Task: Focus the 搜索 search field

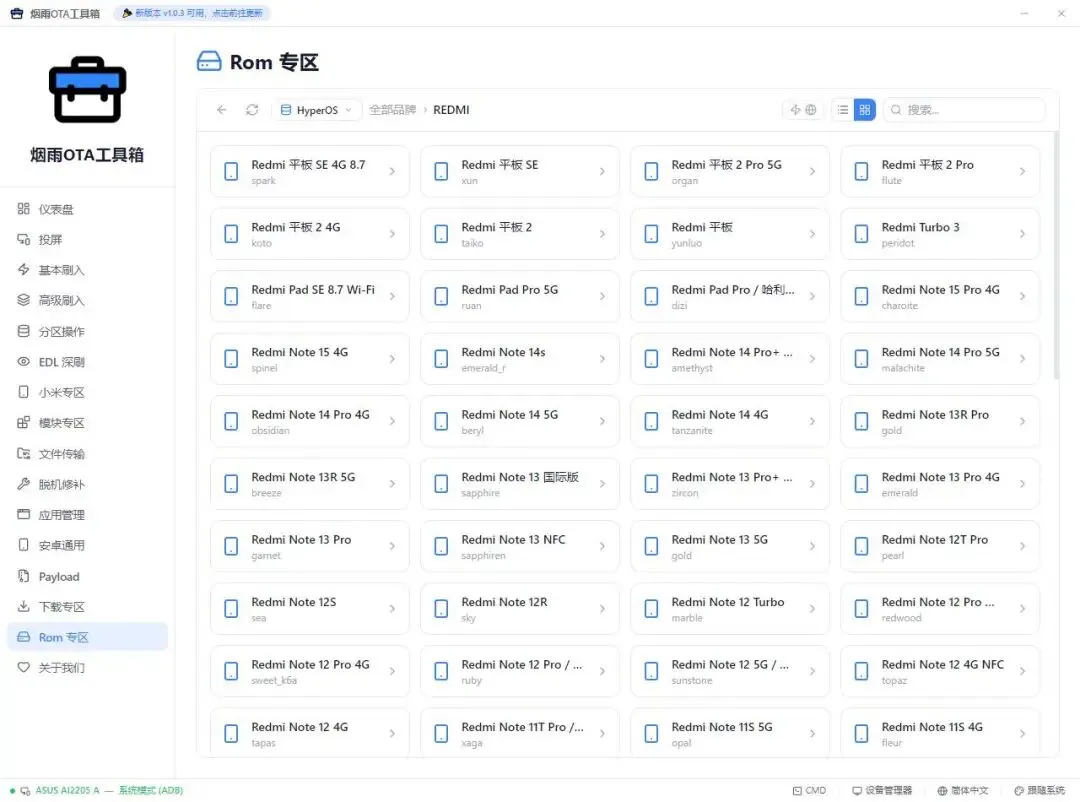Action: point(964,110)
